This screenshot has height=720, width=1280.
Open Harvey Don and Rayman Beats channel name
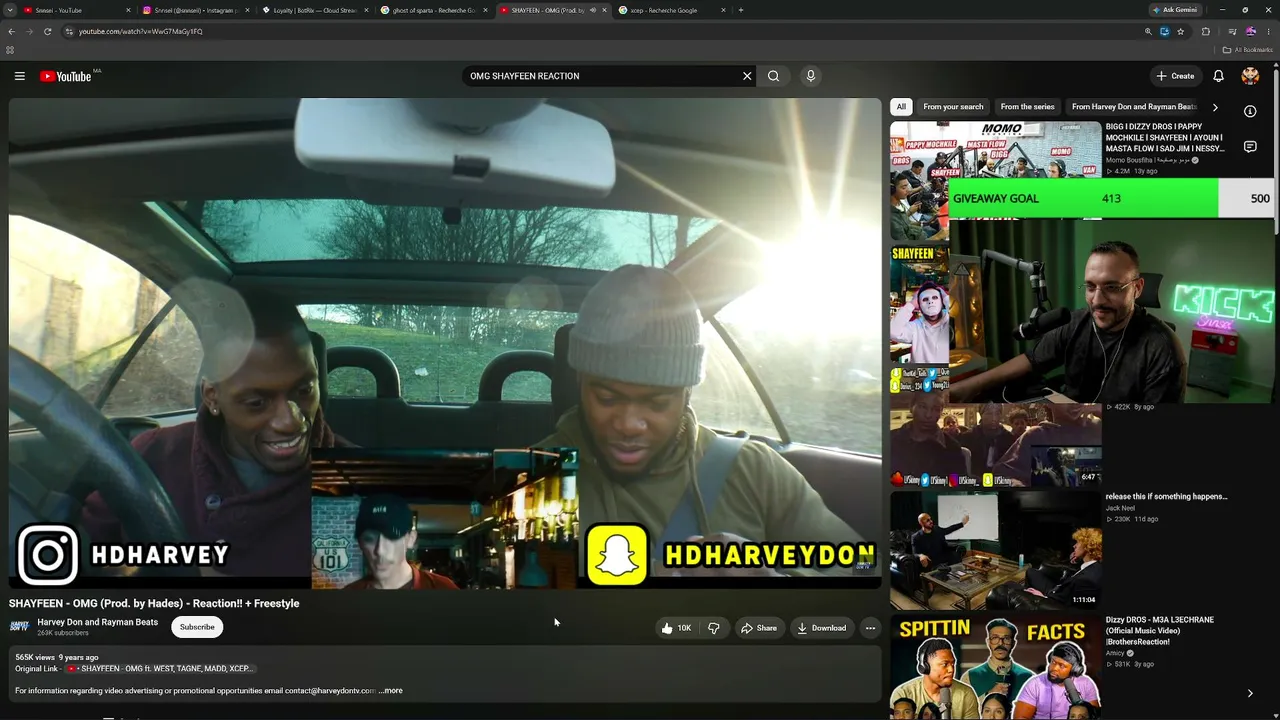pyautogui.click(x=98, y=622)
